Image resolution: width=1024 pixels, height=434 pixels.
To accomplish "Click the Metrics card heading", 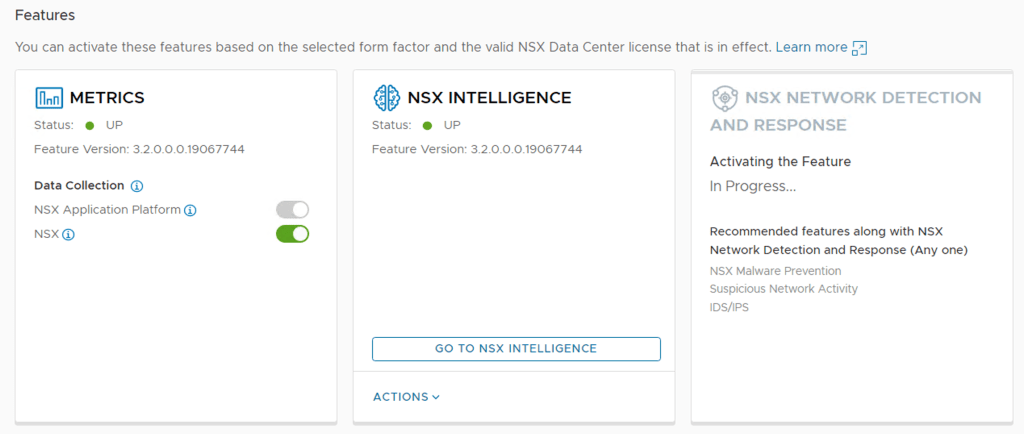I will click(x=107, y=98).
